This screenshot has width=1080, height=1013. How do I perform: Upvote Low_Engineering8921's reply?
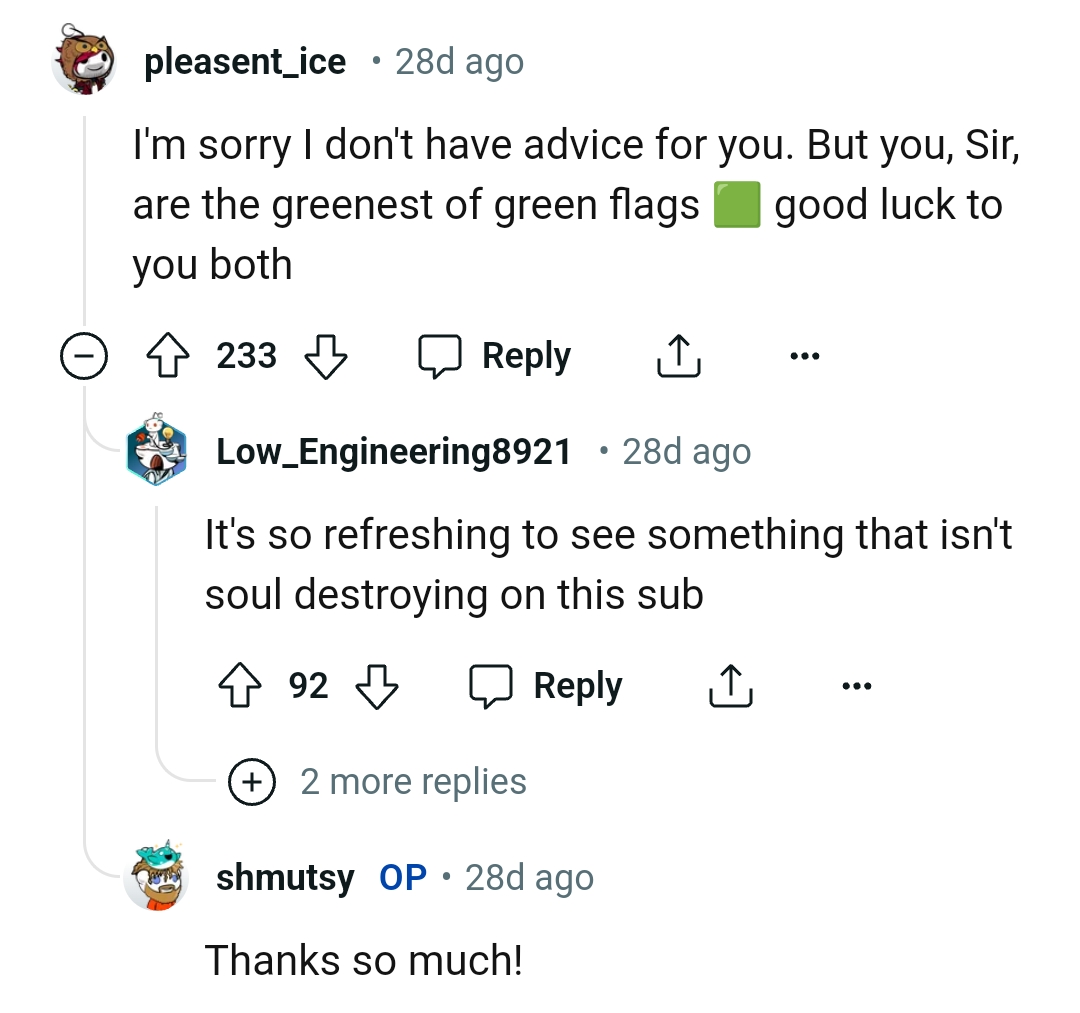(x=238, y=686)
